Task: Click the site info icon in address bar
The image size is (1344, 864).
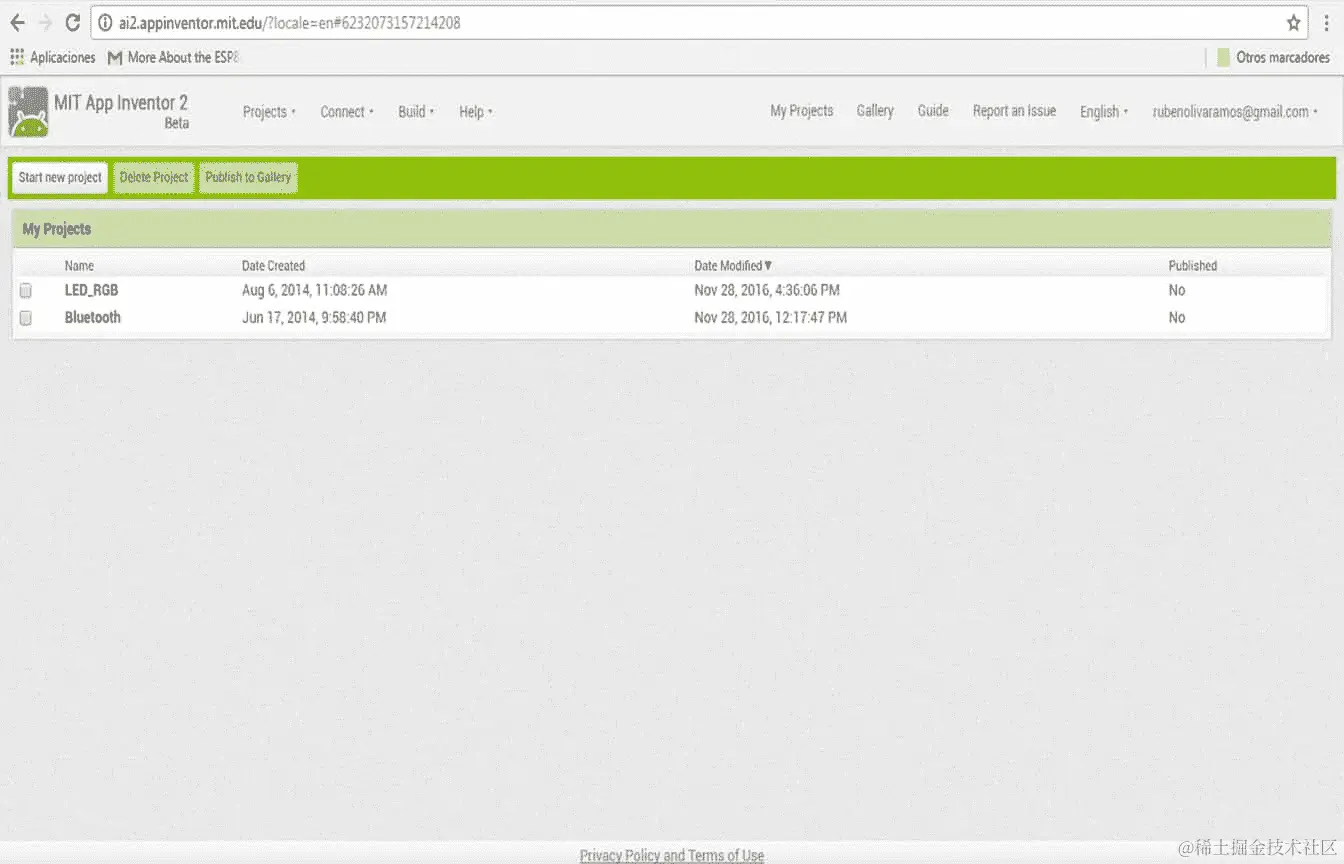Action: click(105, 22)
